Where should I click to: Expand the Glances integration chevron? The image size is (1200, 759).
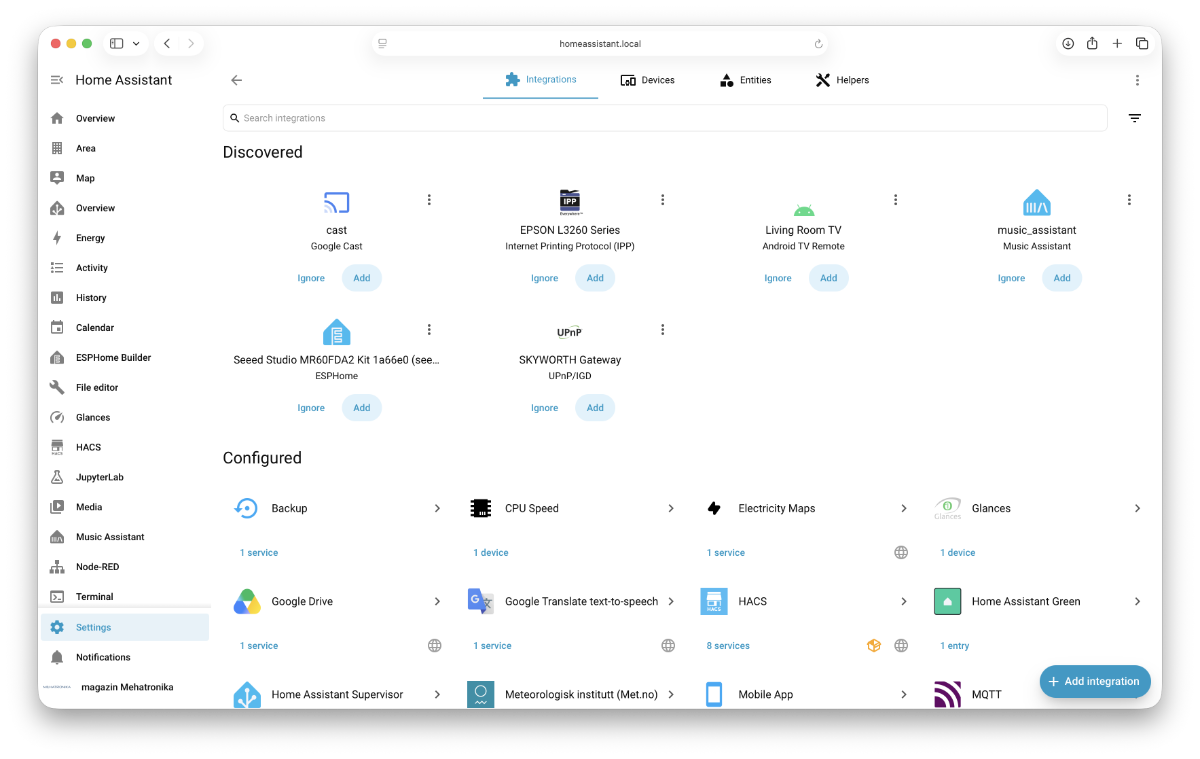(x=1137, y=508)
